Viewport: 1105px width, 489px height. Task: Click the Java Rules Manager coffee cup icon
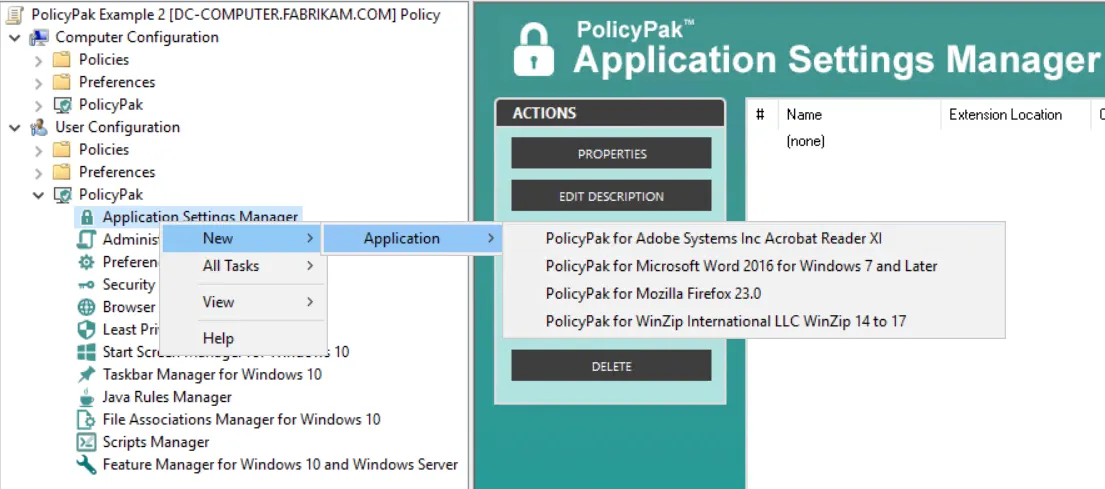tap(86, 397)
